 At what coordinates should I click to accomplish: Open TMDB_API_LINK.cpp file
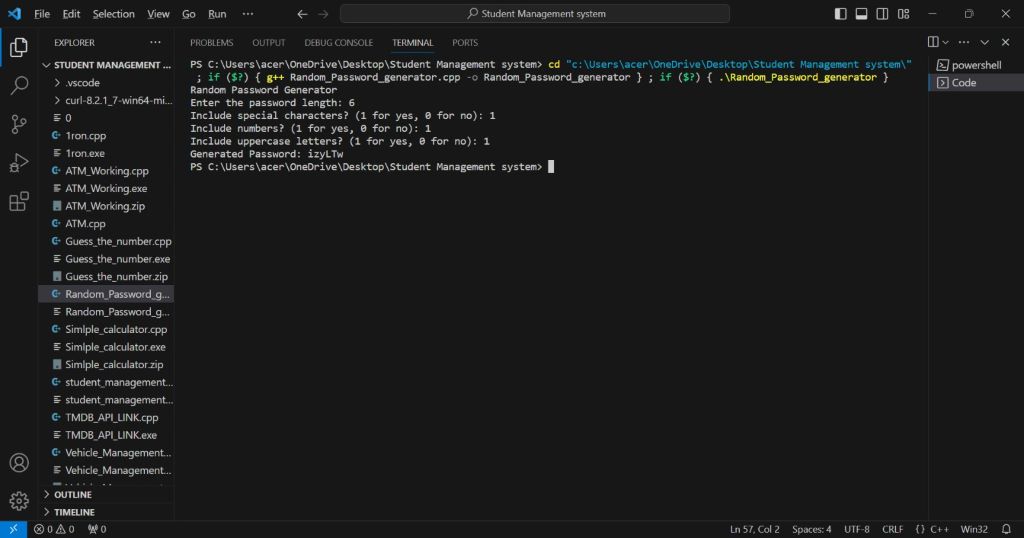pos(108,418)
